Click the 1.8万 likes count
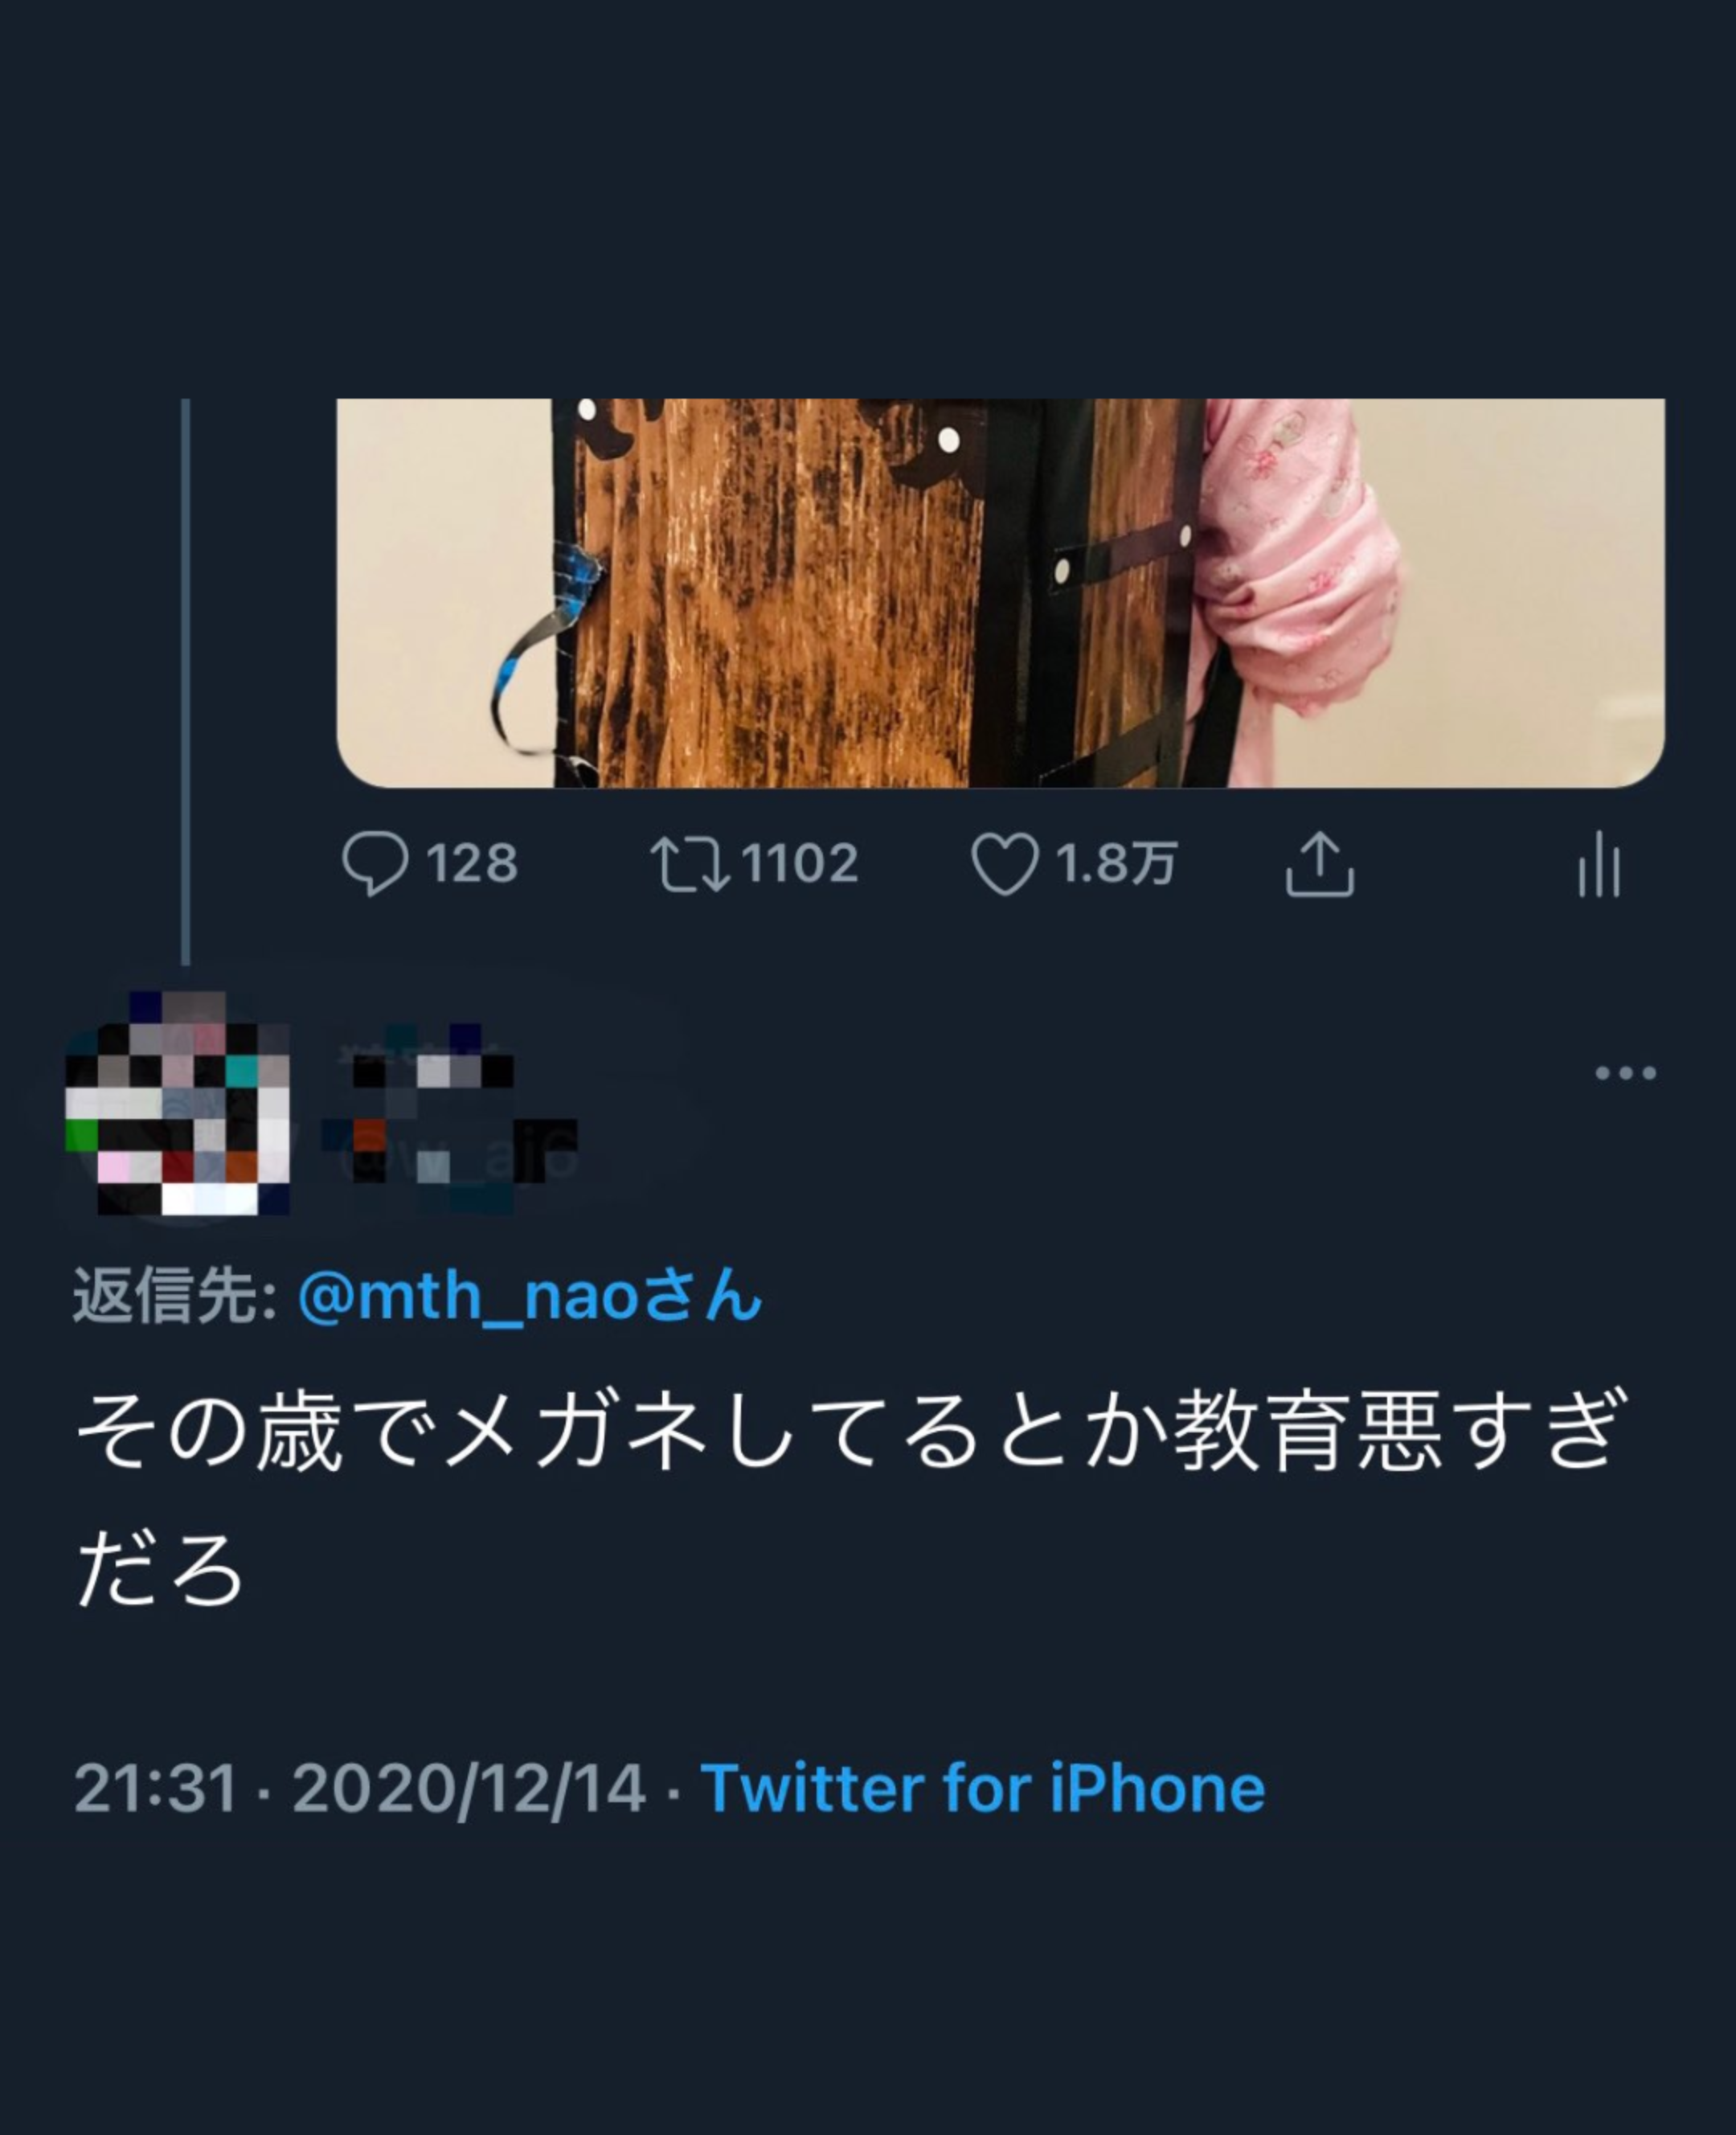Screen dimensions: 1736x2135 [x=1116, y=863]
